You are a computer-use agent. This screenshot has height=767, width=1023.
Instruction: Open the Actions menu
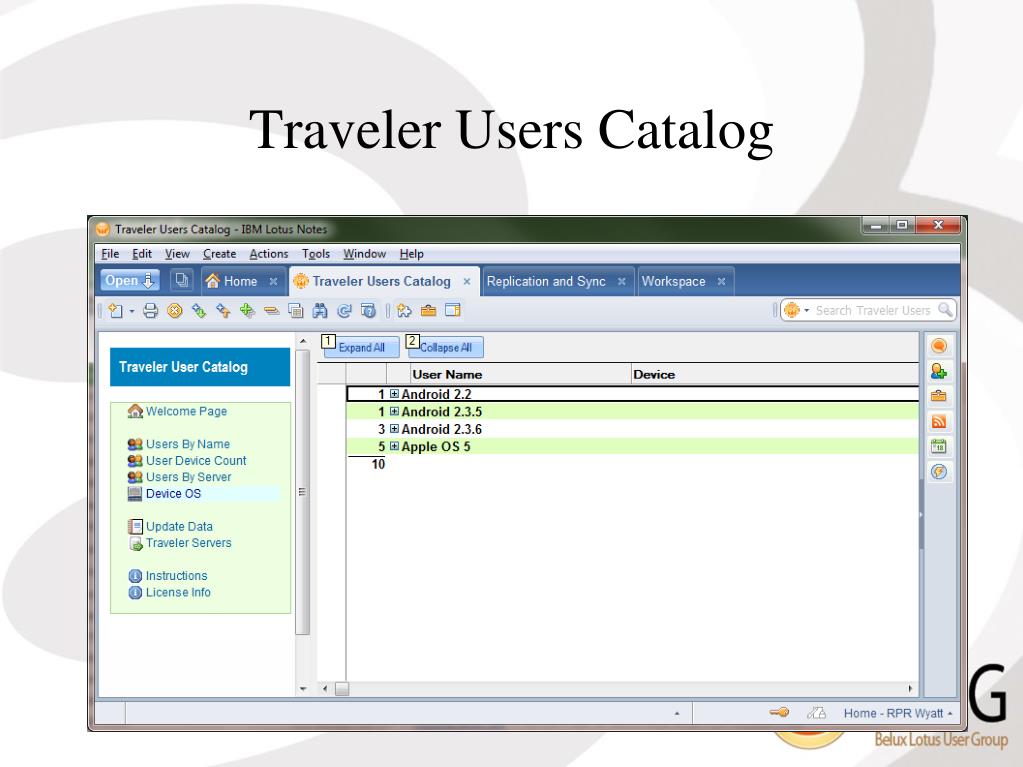(268, 254)
